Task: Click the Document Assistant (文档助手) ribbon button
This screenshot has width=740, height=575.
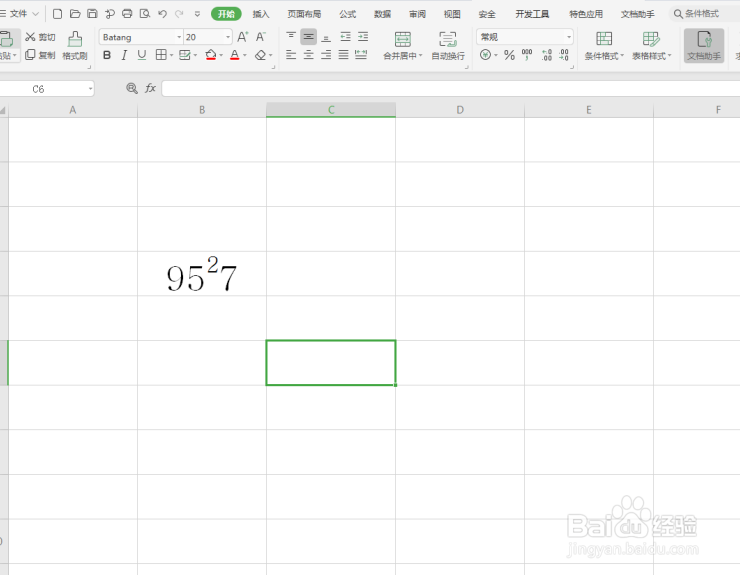Action: [x=704, y=46]
